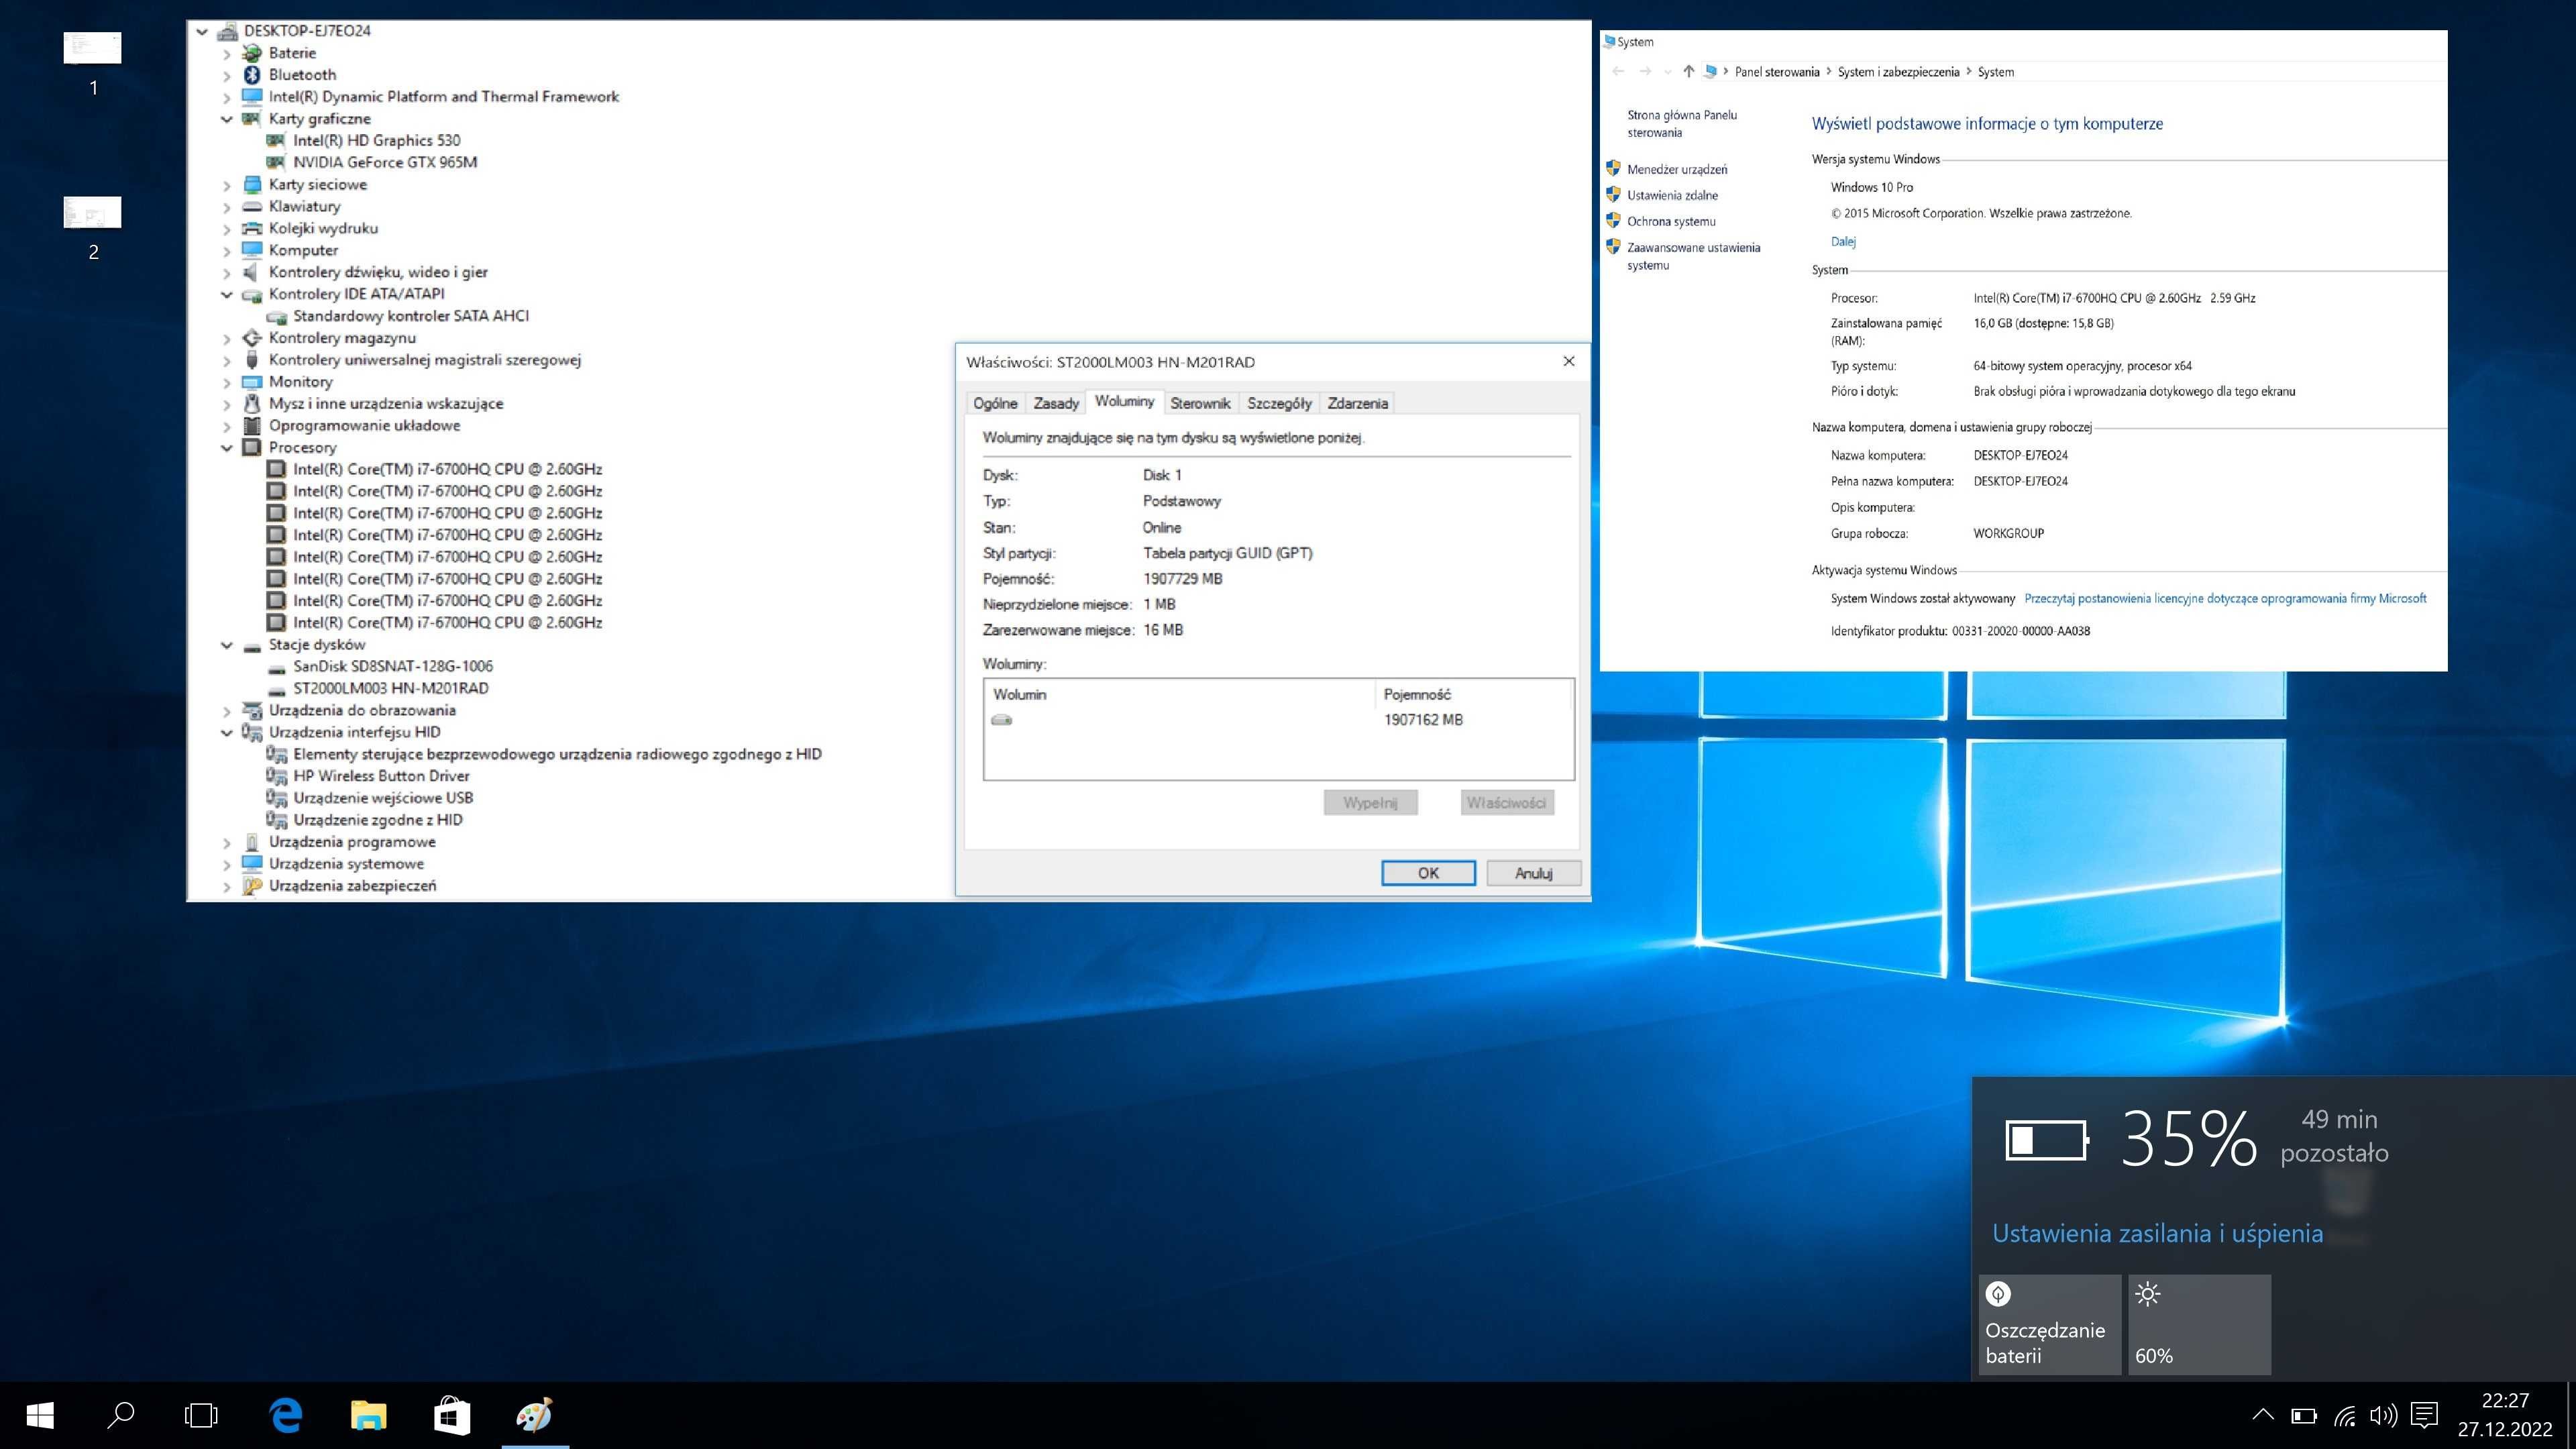Click the Kolejki wydruku printer icon

[252, 228]
